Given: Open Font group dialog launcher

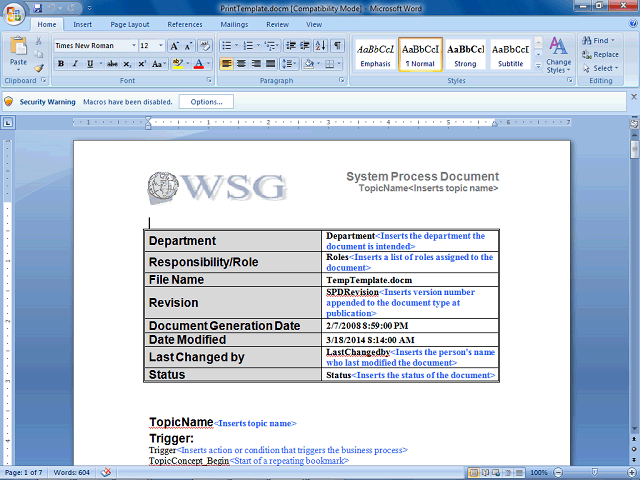Looking at the screenshot, I should pos(209,80).
